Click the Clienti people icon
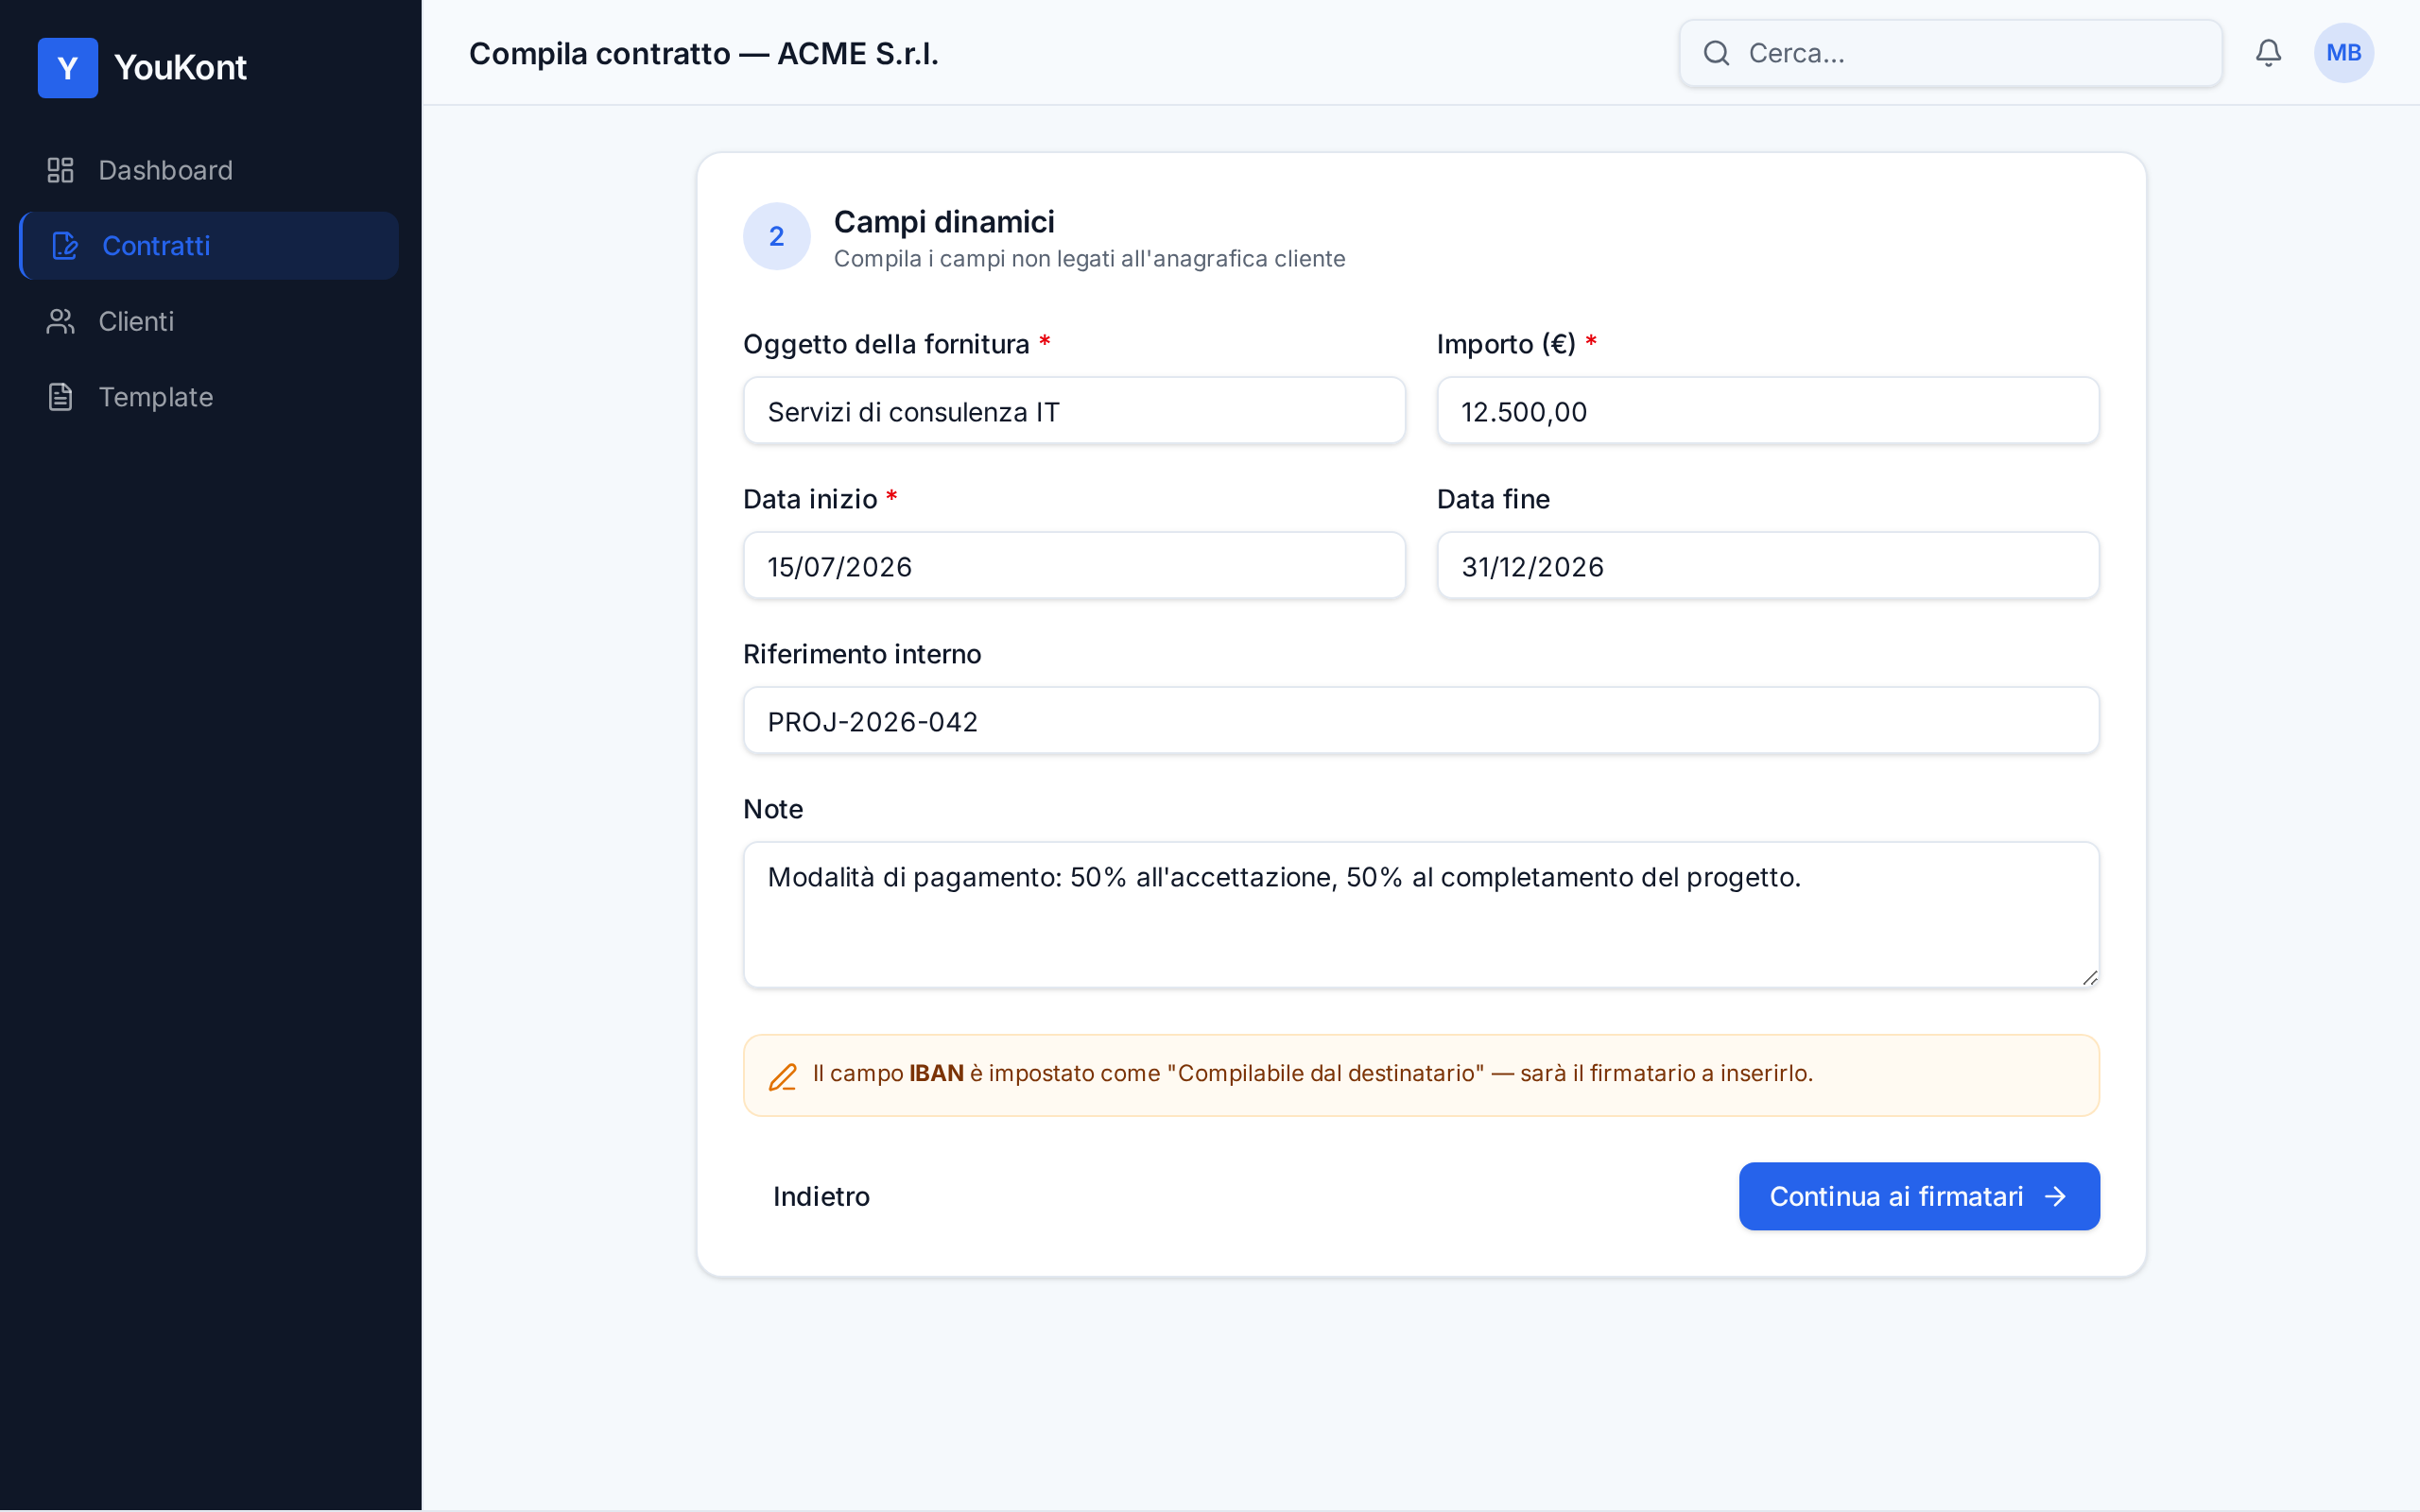This screenshot has height=1512, width=2420. point(60,321)
